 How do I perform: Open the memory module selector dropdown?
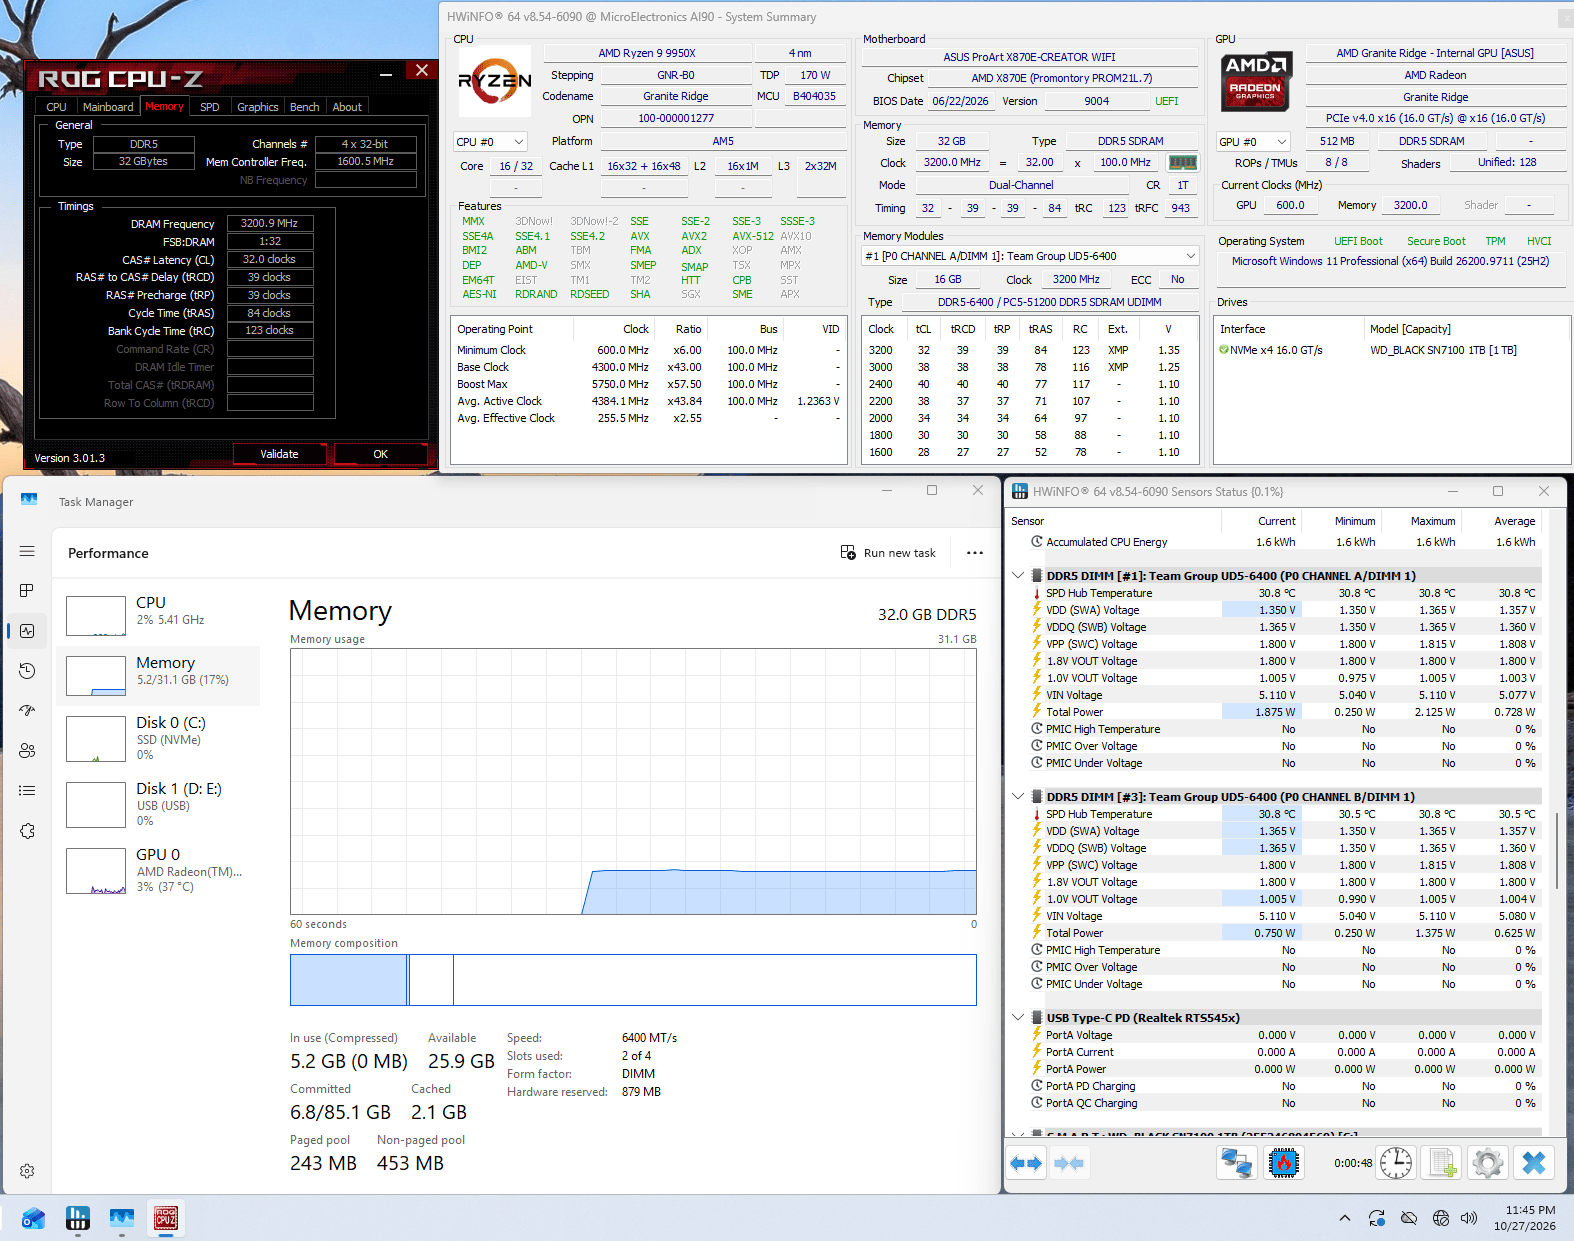(1030, 256)
